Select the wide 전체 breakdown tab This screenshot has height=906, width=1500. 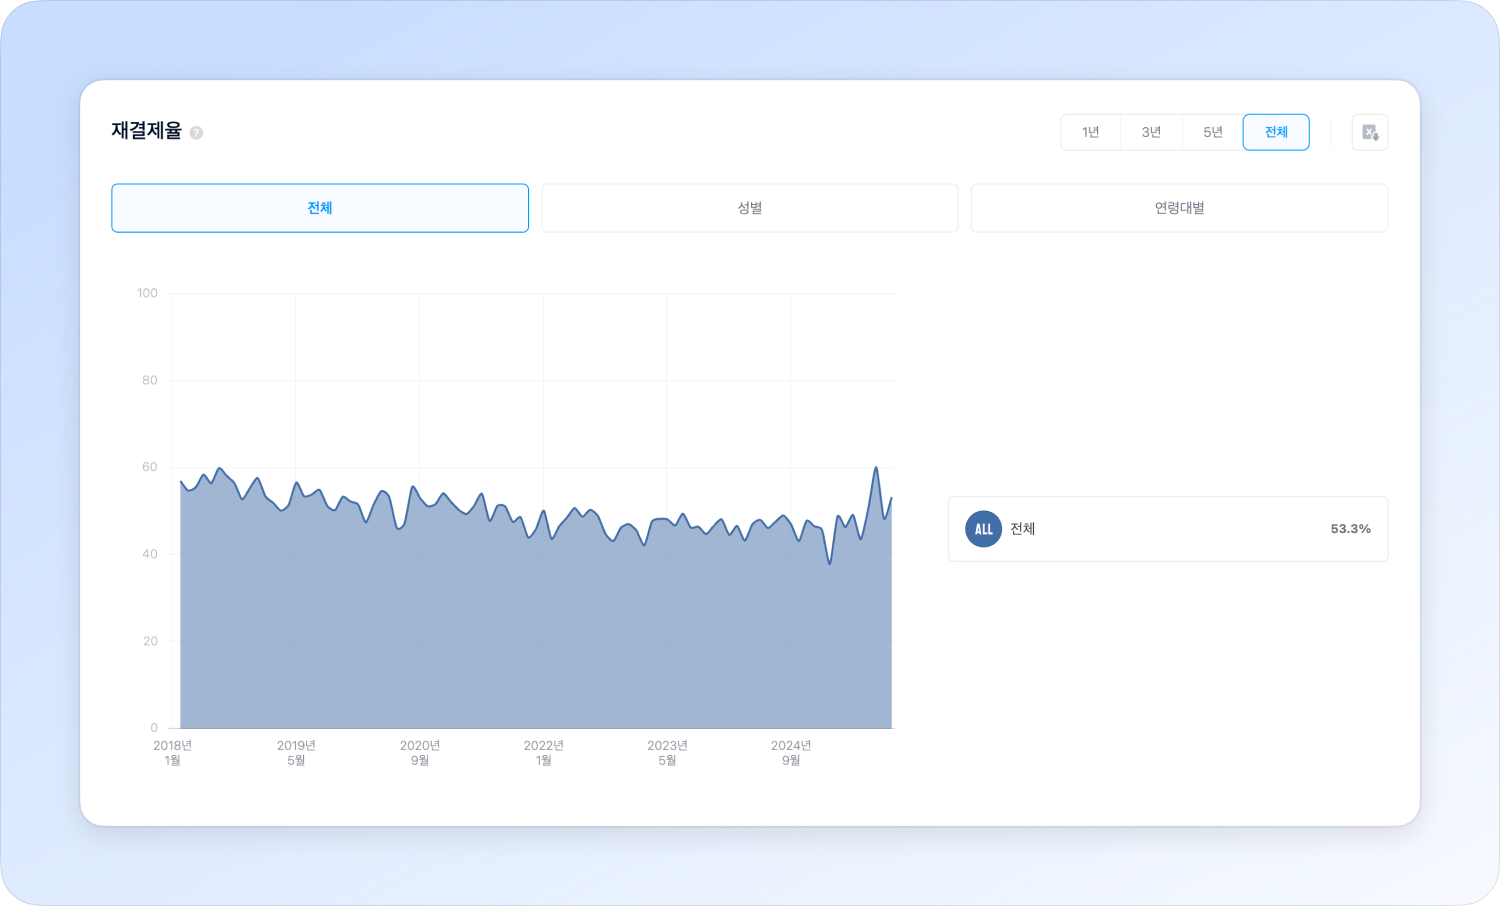(x=319, y=208)
